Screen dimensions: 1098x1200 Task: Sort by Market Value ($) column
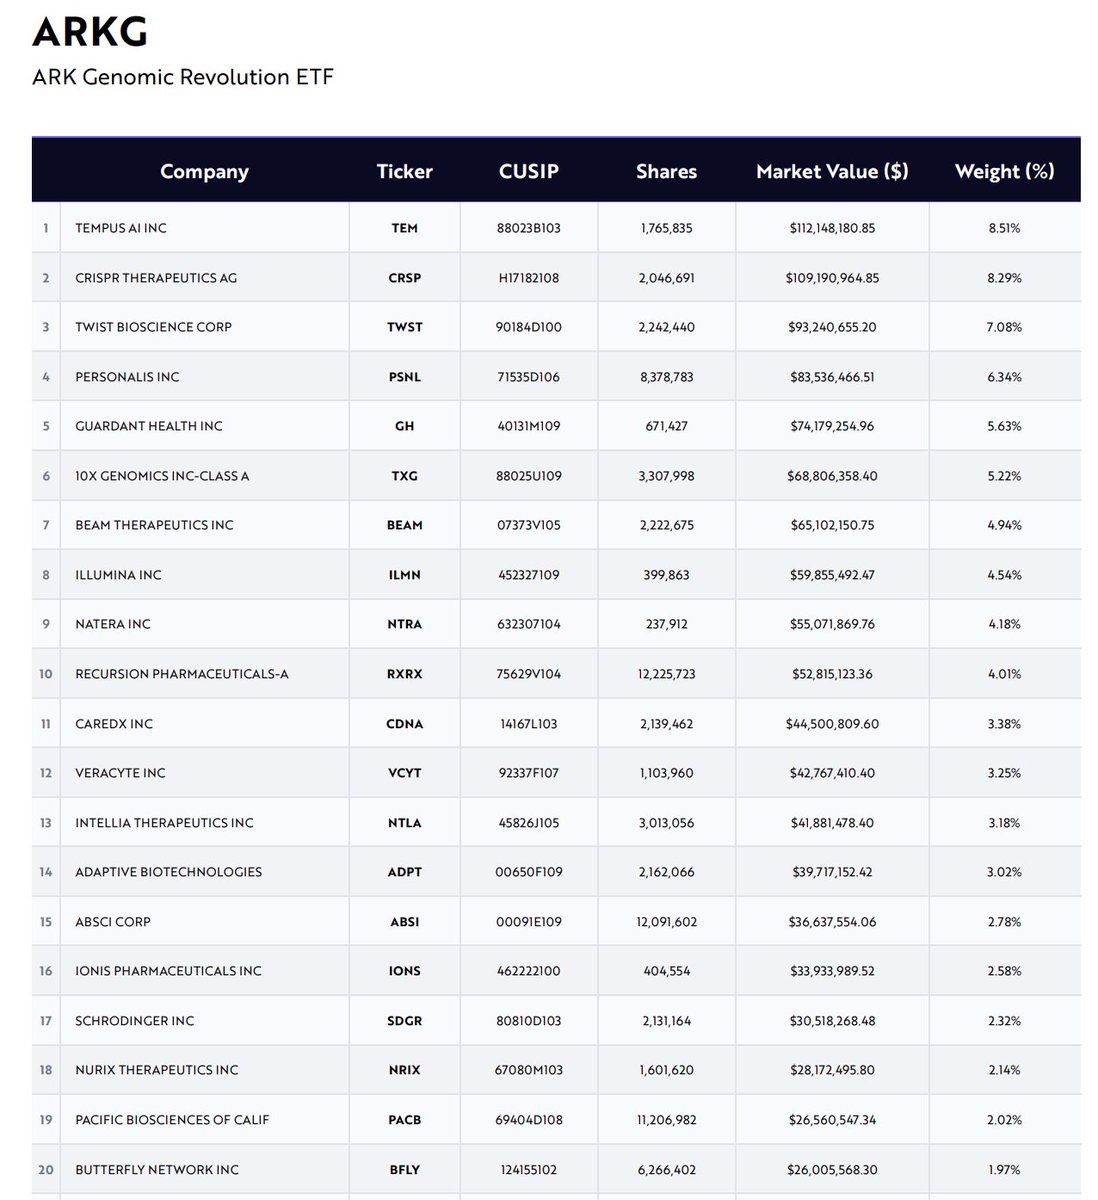pos(832,171)
